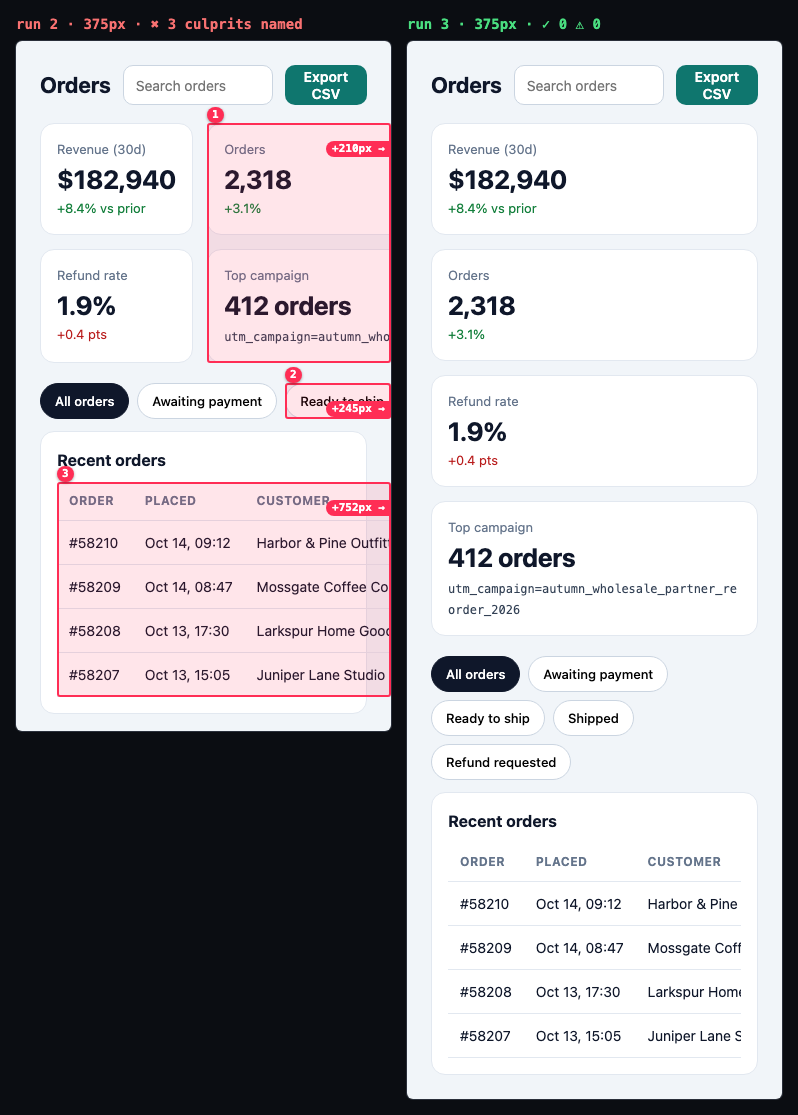798x1115 pixels.
Task: Select Awaiting payment filter in run 3 panel
Action: point(598,674)
